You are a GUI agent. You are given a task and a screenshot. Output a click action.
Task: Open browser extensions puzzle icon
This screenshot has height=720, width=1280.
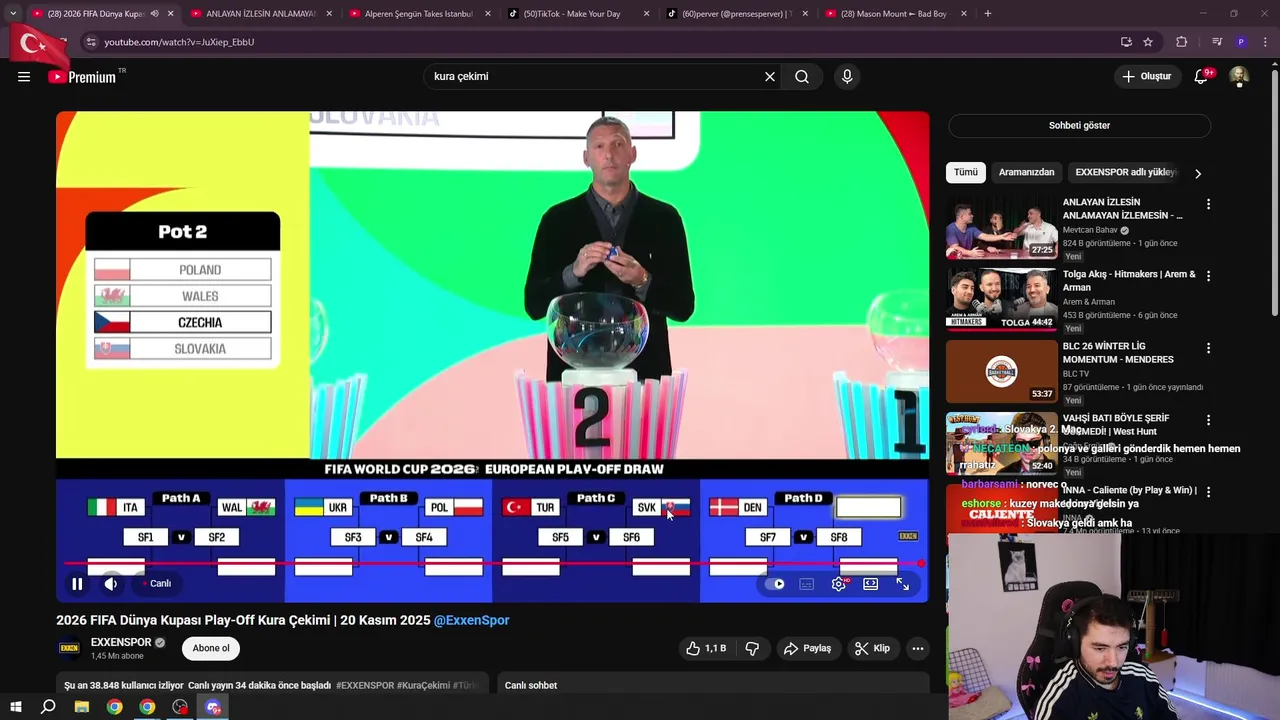tap(1182, 42)
